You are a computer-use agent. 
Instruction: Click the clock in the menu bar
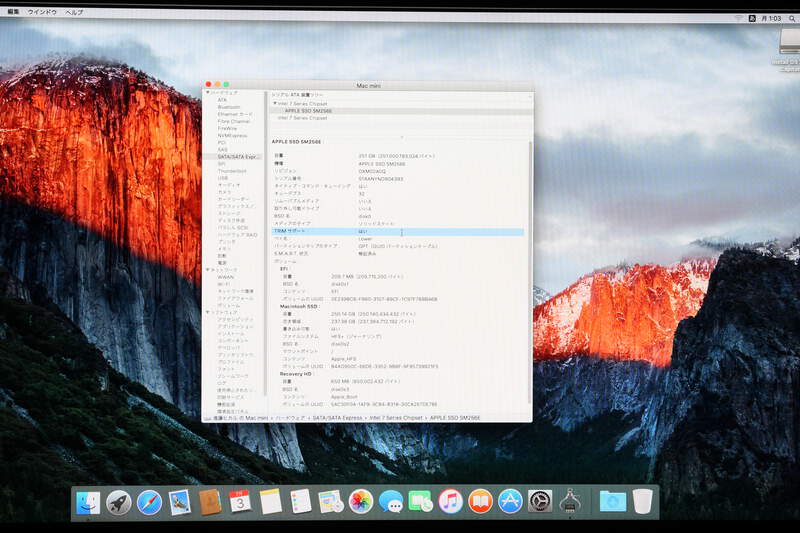click(771, 18)
